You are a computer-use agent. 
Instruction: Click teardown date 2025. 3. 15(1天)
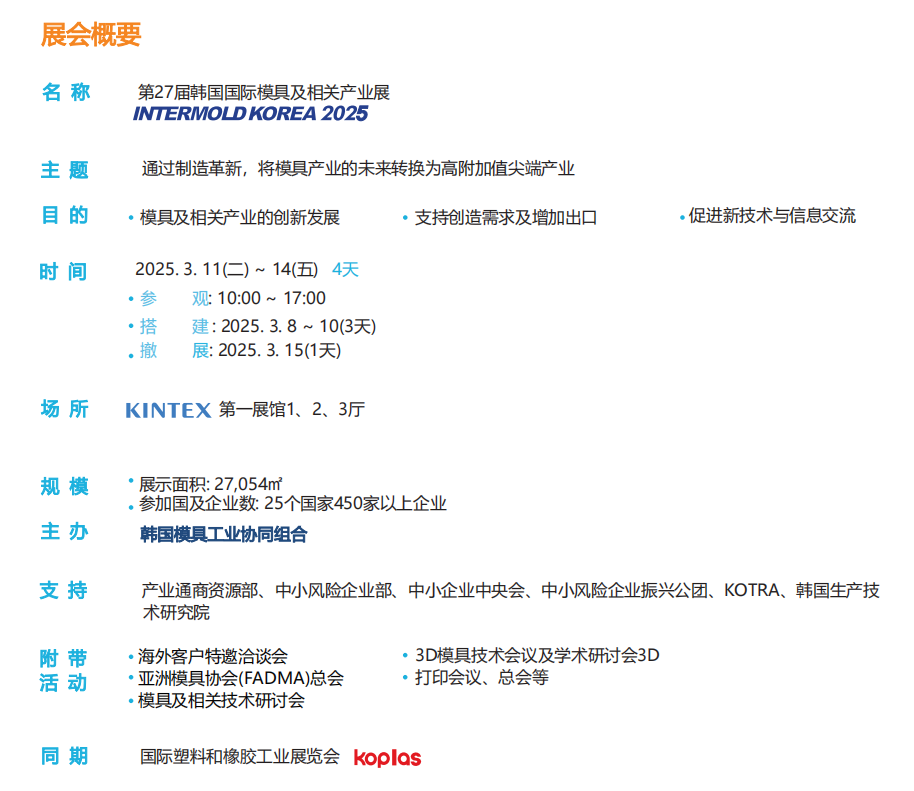pyautogui.click(x=279, y=350)
